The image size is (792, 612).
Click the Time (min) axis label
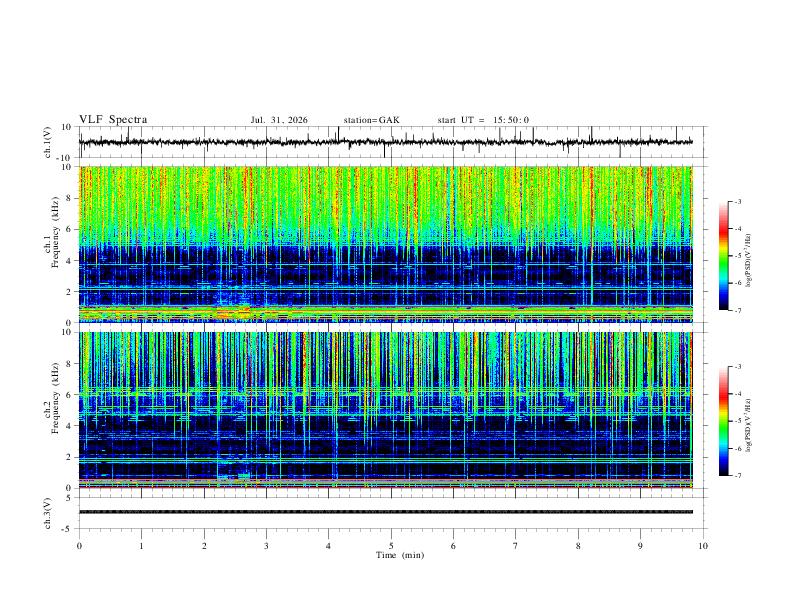tap(400, 555)
